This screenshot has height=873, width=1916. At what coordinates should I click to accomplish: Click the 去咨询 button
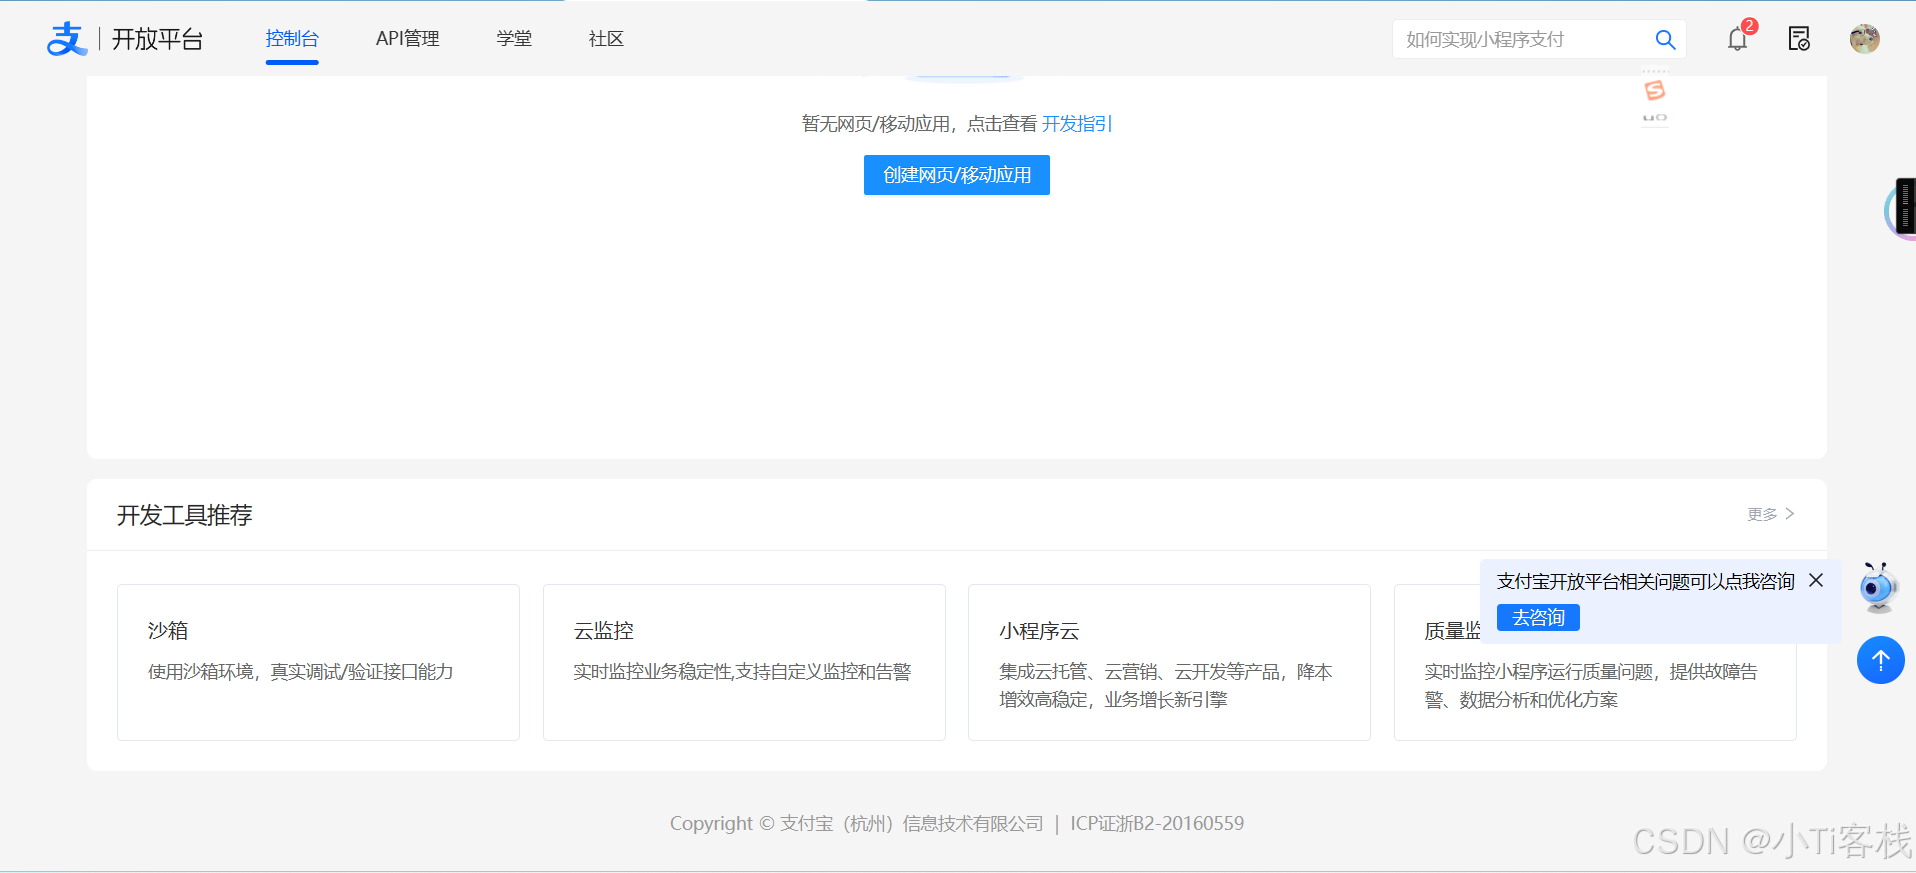coord(1538,618)
